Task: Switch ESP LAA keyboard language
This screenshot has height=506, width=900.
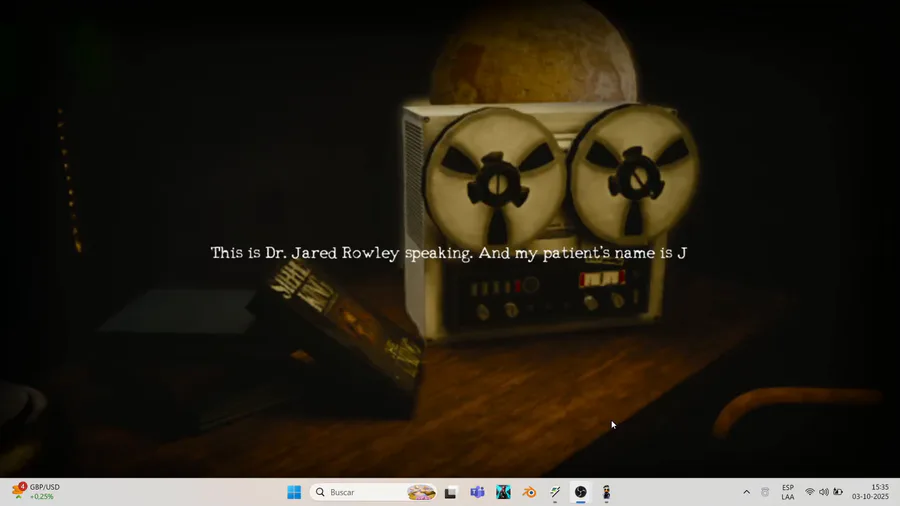Action: (x=788, y=492)
